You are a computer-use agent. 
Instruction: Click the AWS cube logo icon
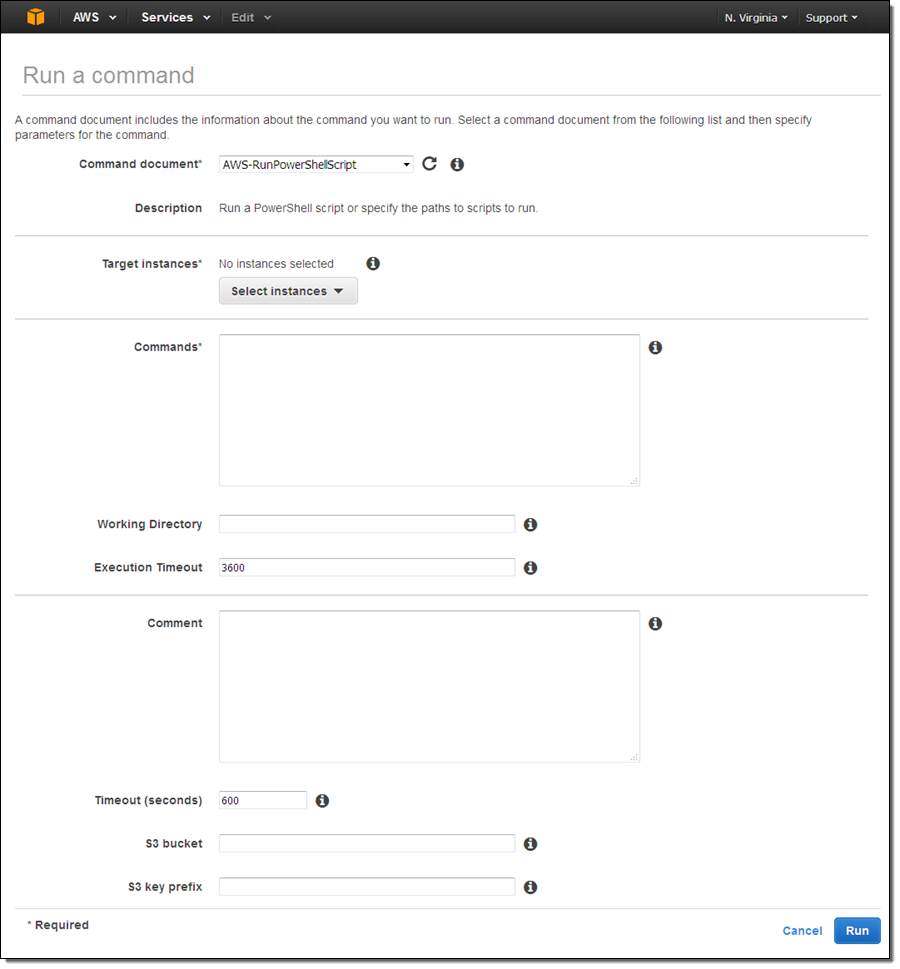(x=36, y=17)
